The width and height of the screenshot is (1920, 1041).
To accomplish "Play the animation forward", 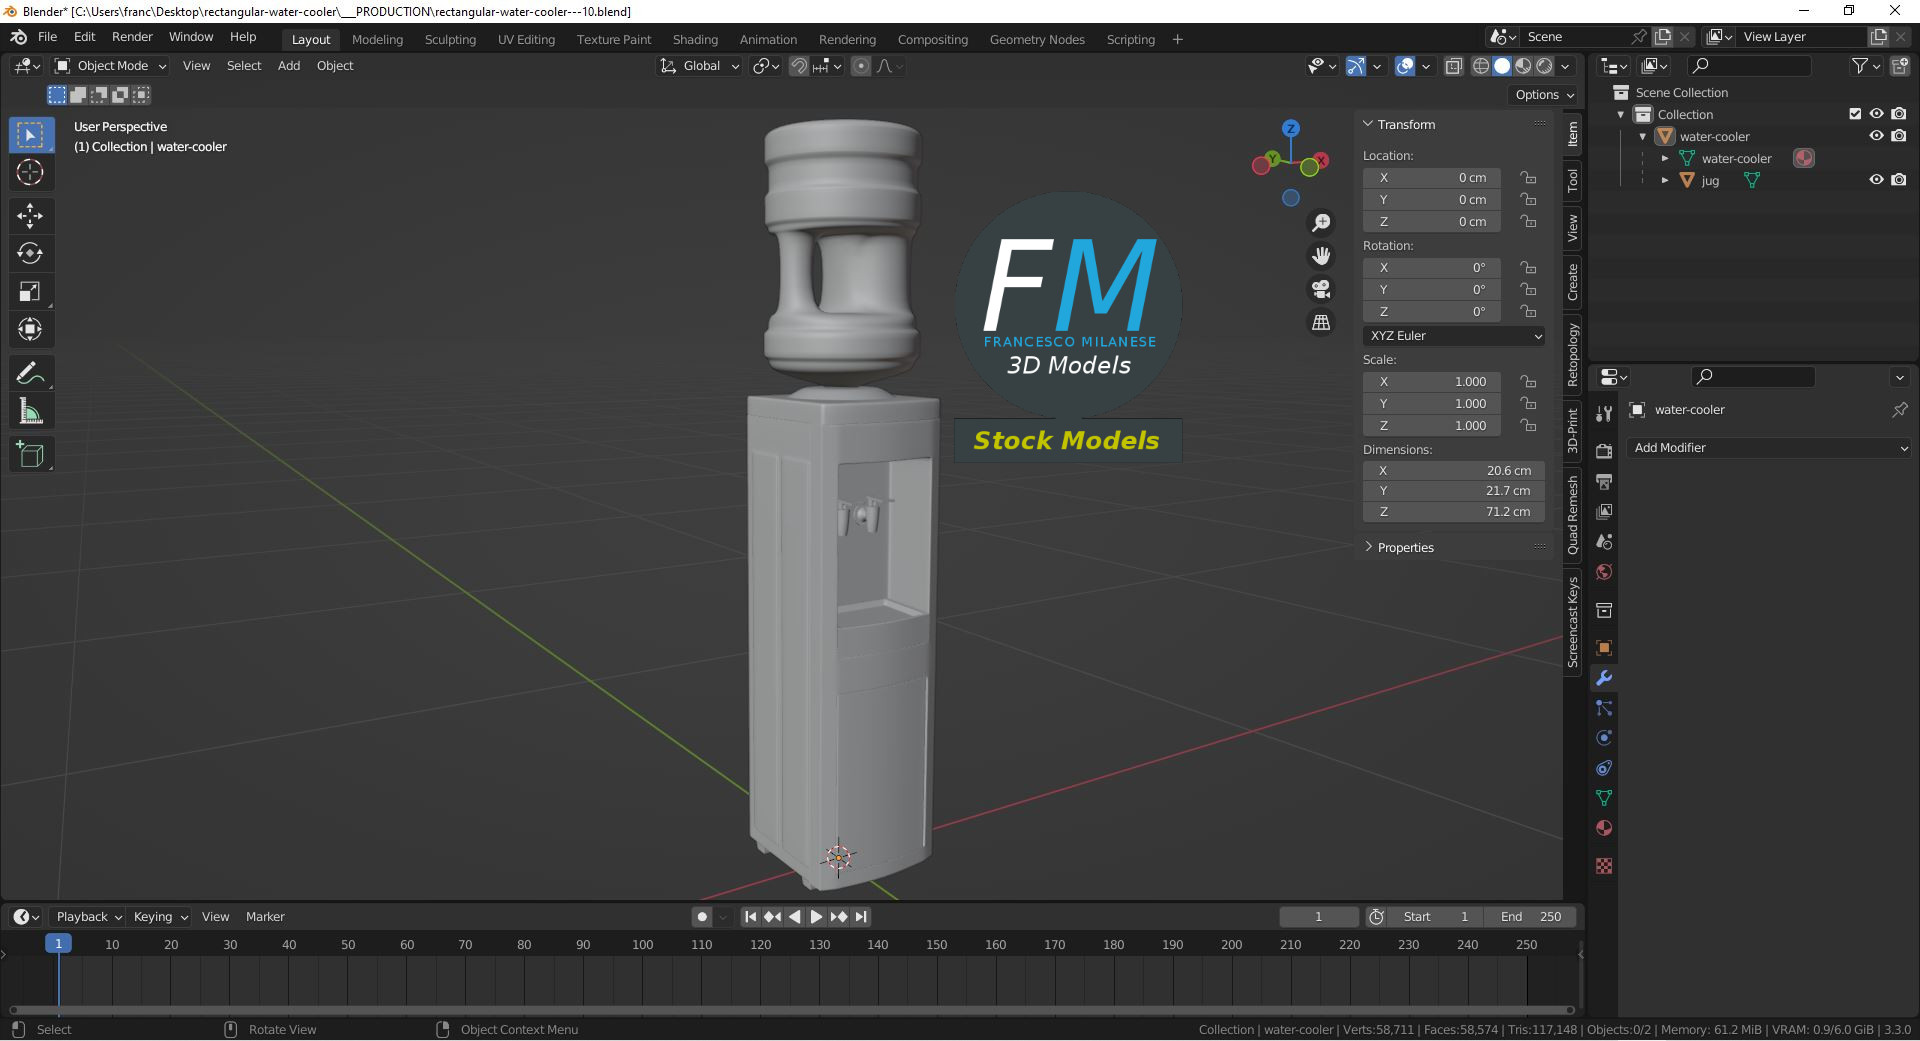I will [x=816, y=917].
